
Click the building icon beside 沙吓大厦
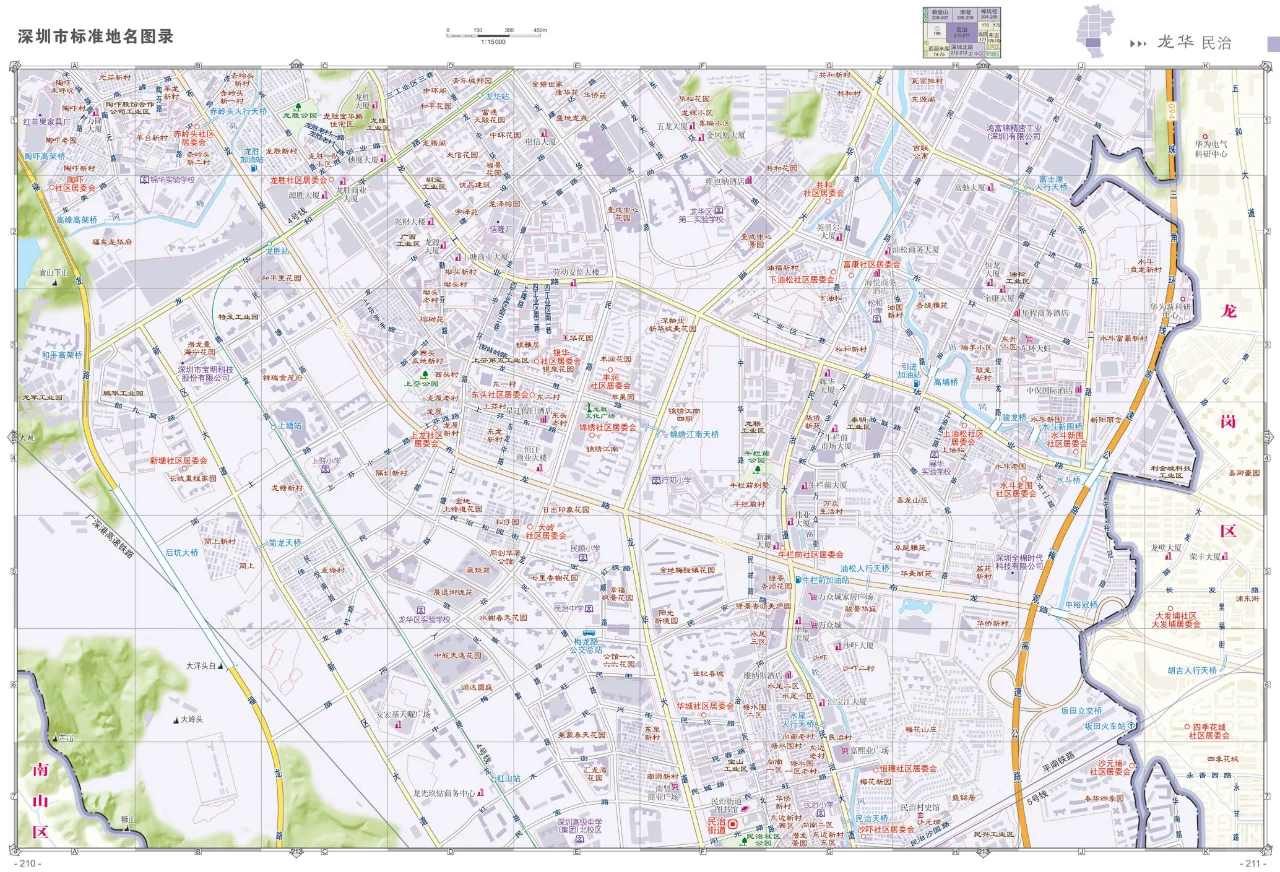838,646
